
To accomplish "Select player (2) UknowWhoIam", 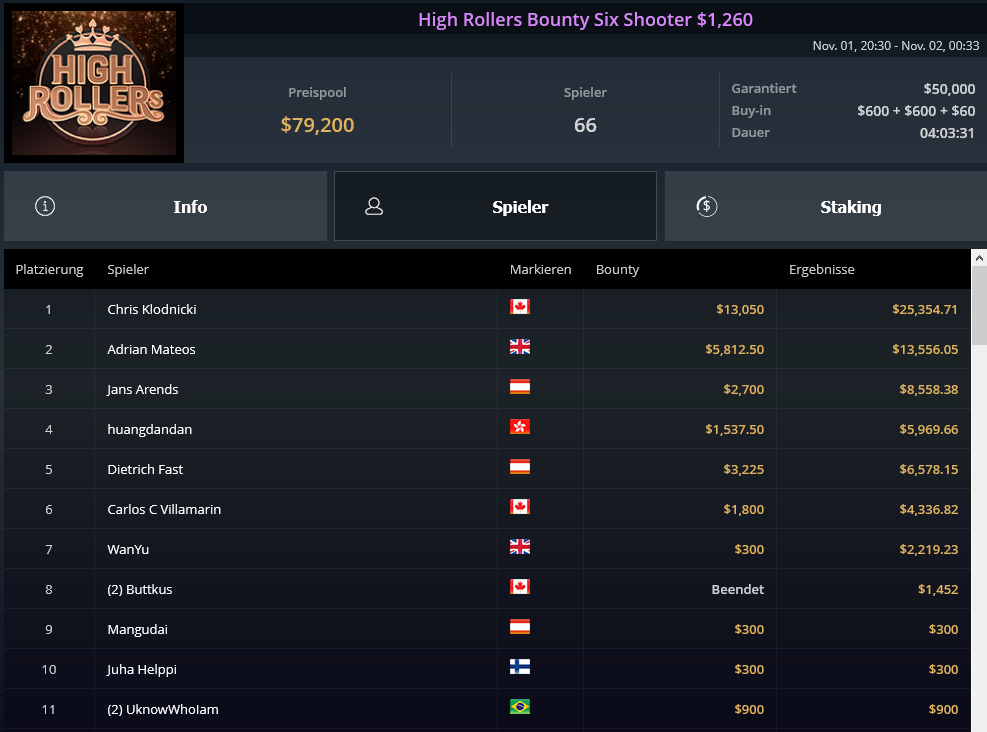I will [163, 709].
